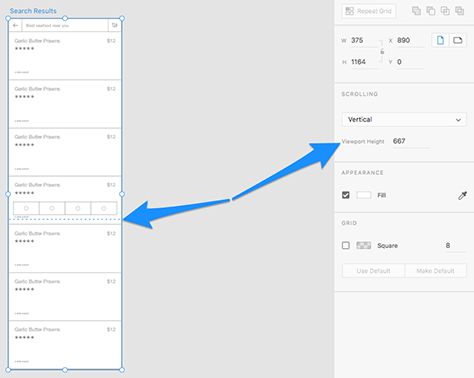The height and width of the screenshot is (378, 474).
Task: Click the top-center artboard resize handle
Action: [65, 18]
